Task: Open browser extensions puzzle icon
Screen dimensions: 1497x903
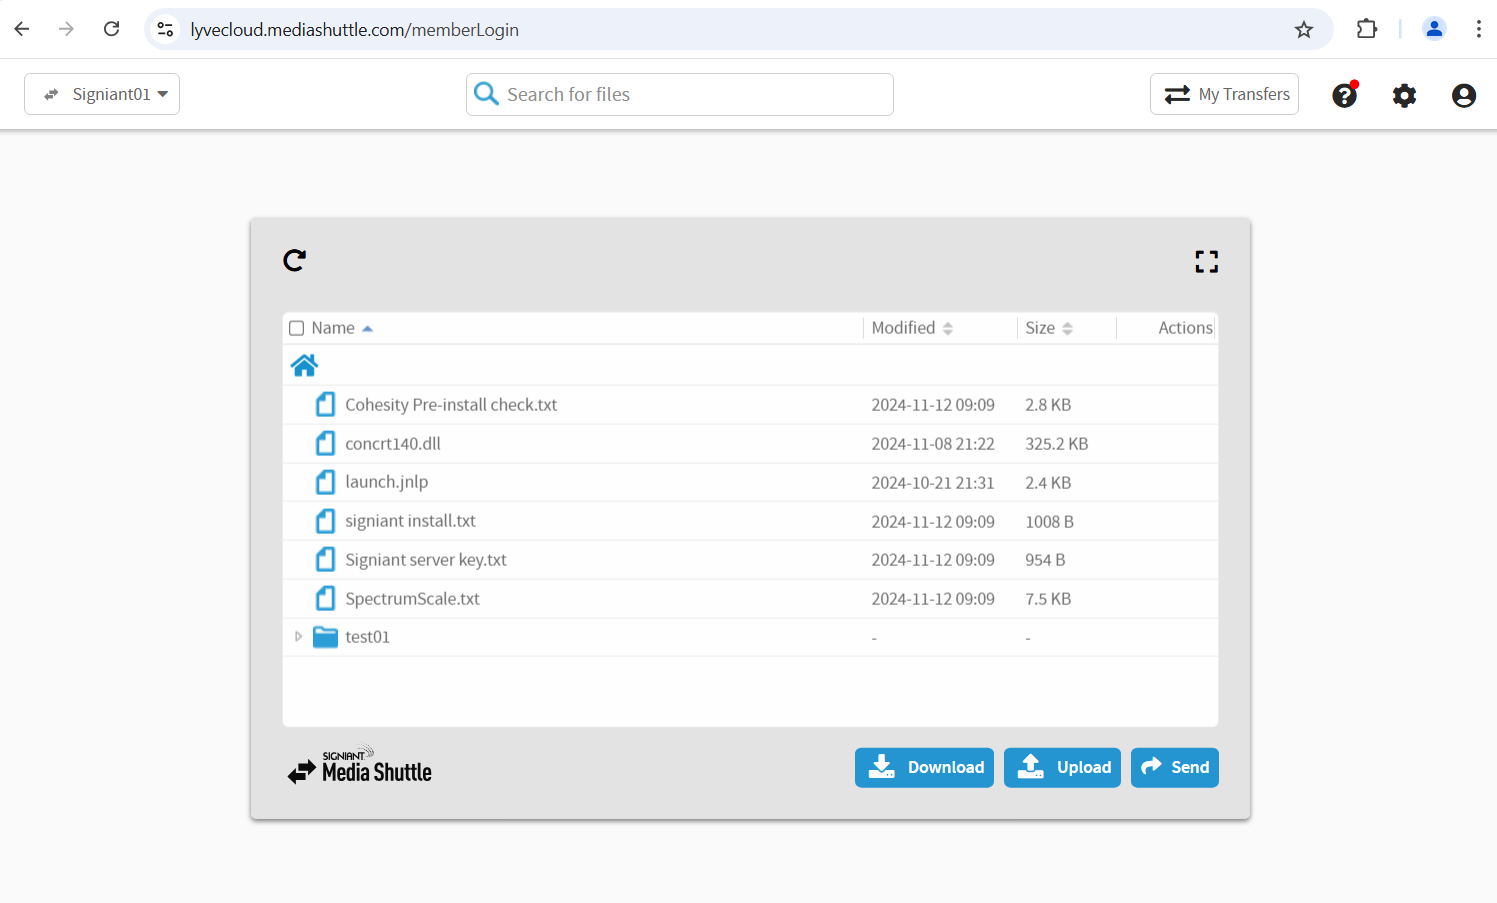Action: (x=1366, y=30)
